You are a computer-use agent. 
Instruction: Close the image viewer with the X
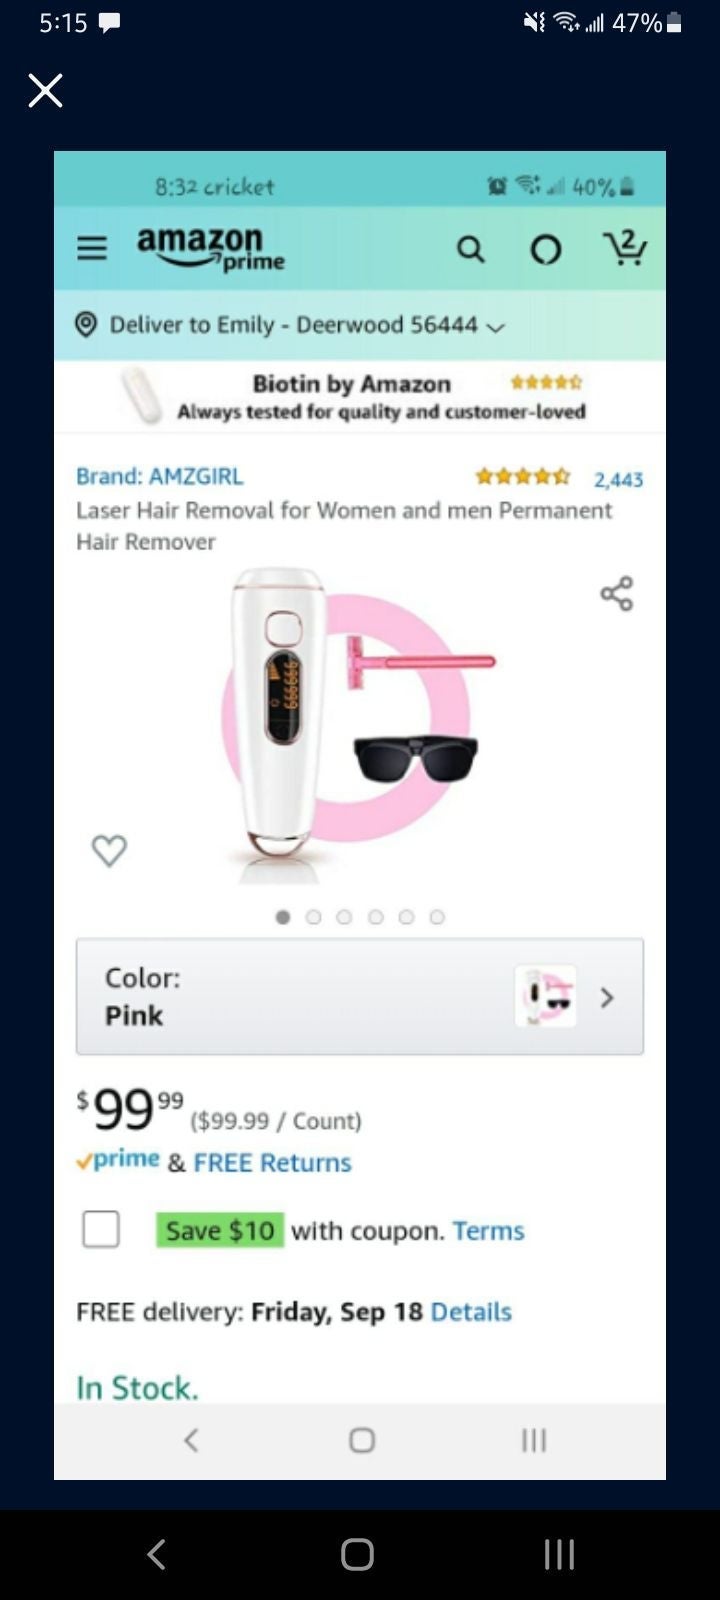click(x=45, y=90)
